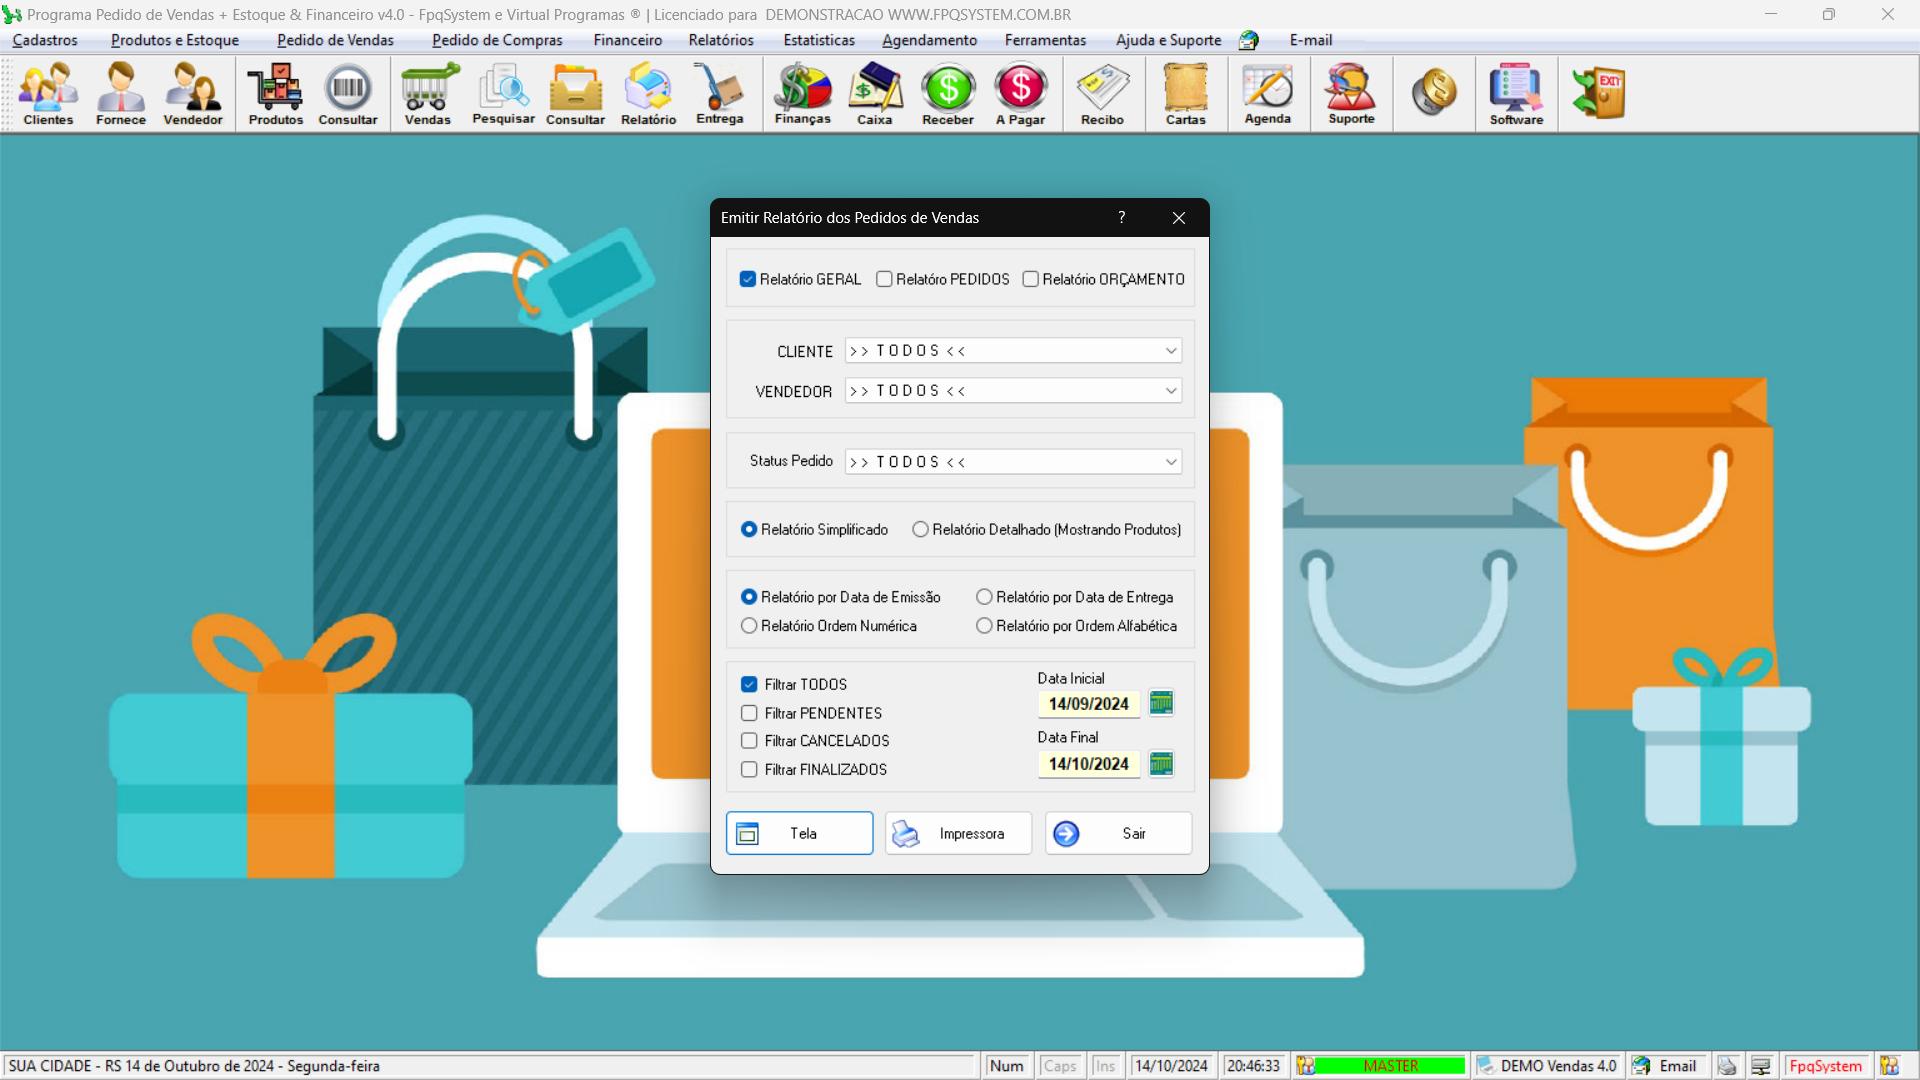Open the Caixa cash register icon
The width and height of the screenshot is (1920, 1080).
[874, 94]
